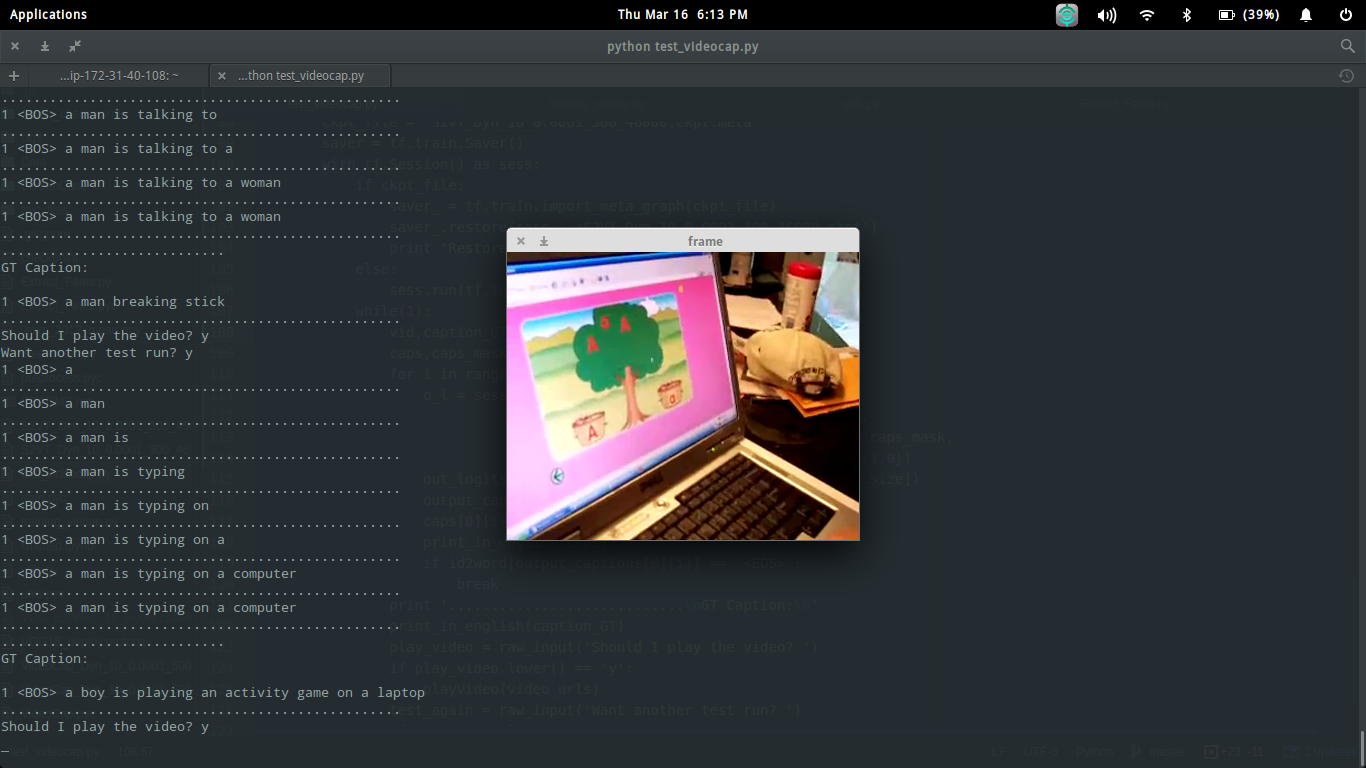This screenshot has width=1366, height=768.
Task: Click the line "1 <BOS> a man is talking to a"
Action: point(117,148)
